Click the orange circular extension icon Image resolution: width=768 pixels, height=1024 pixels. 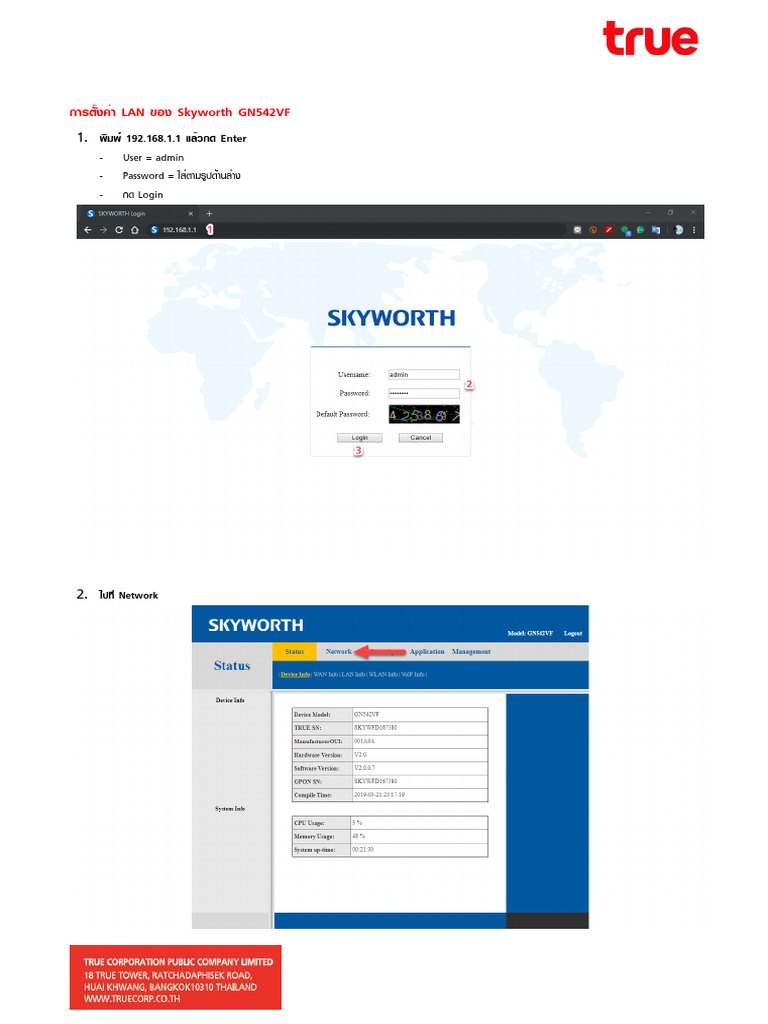tap(593, 230)
